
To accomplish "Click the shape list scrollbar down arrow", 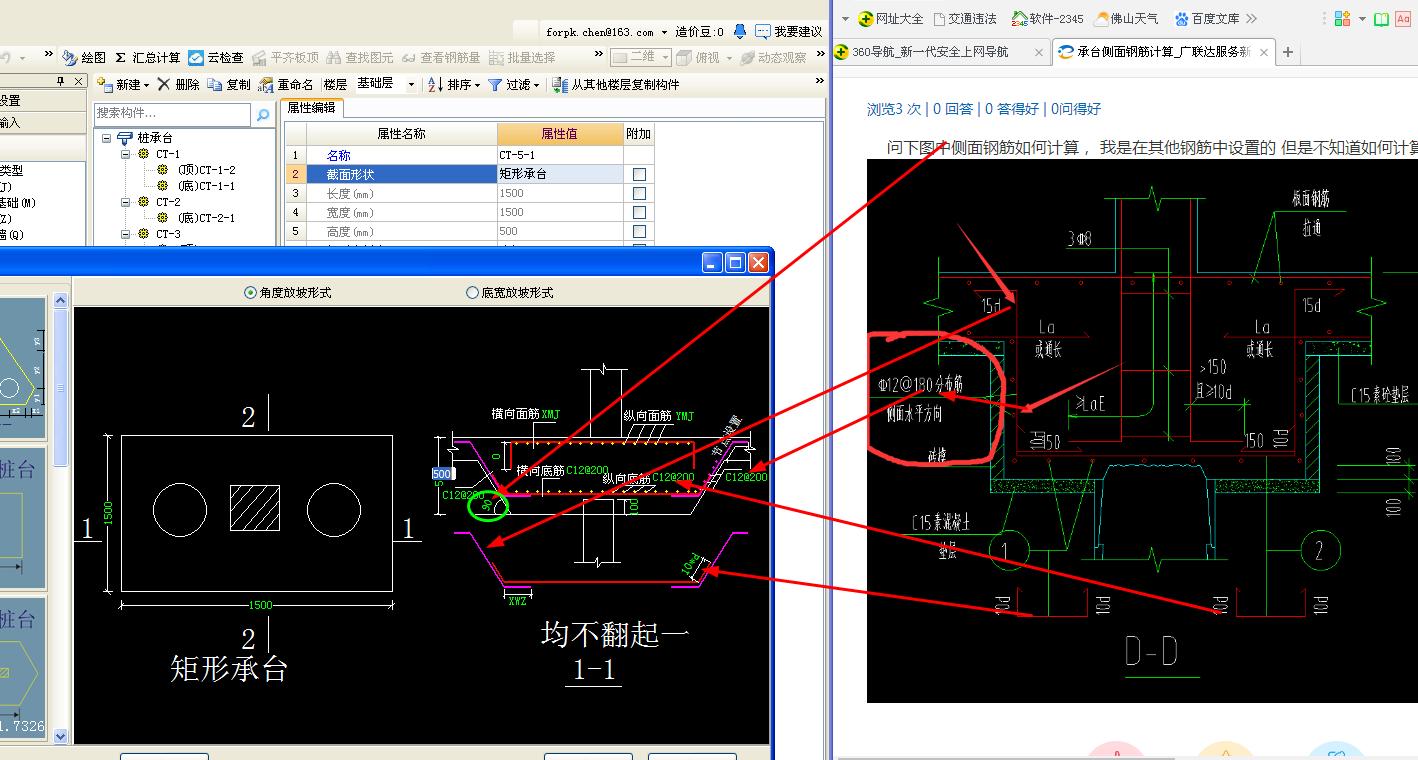I will pyautogui.click(x=60, y=736).
